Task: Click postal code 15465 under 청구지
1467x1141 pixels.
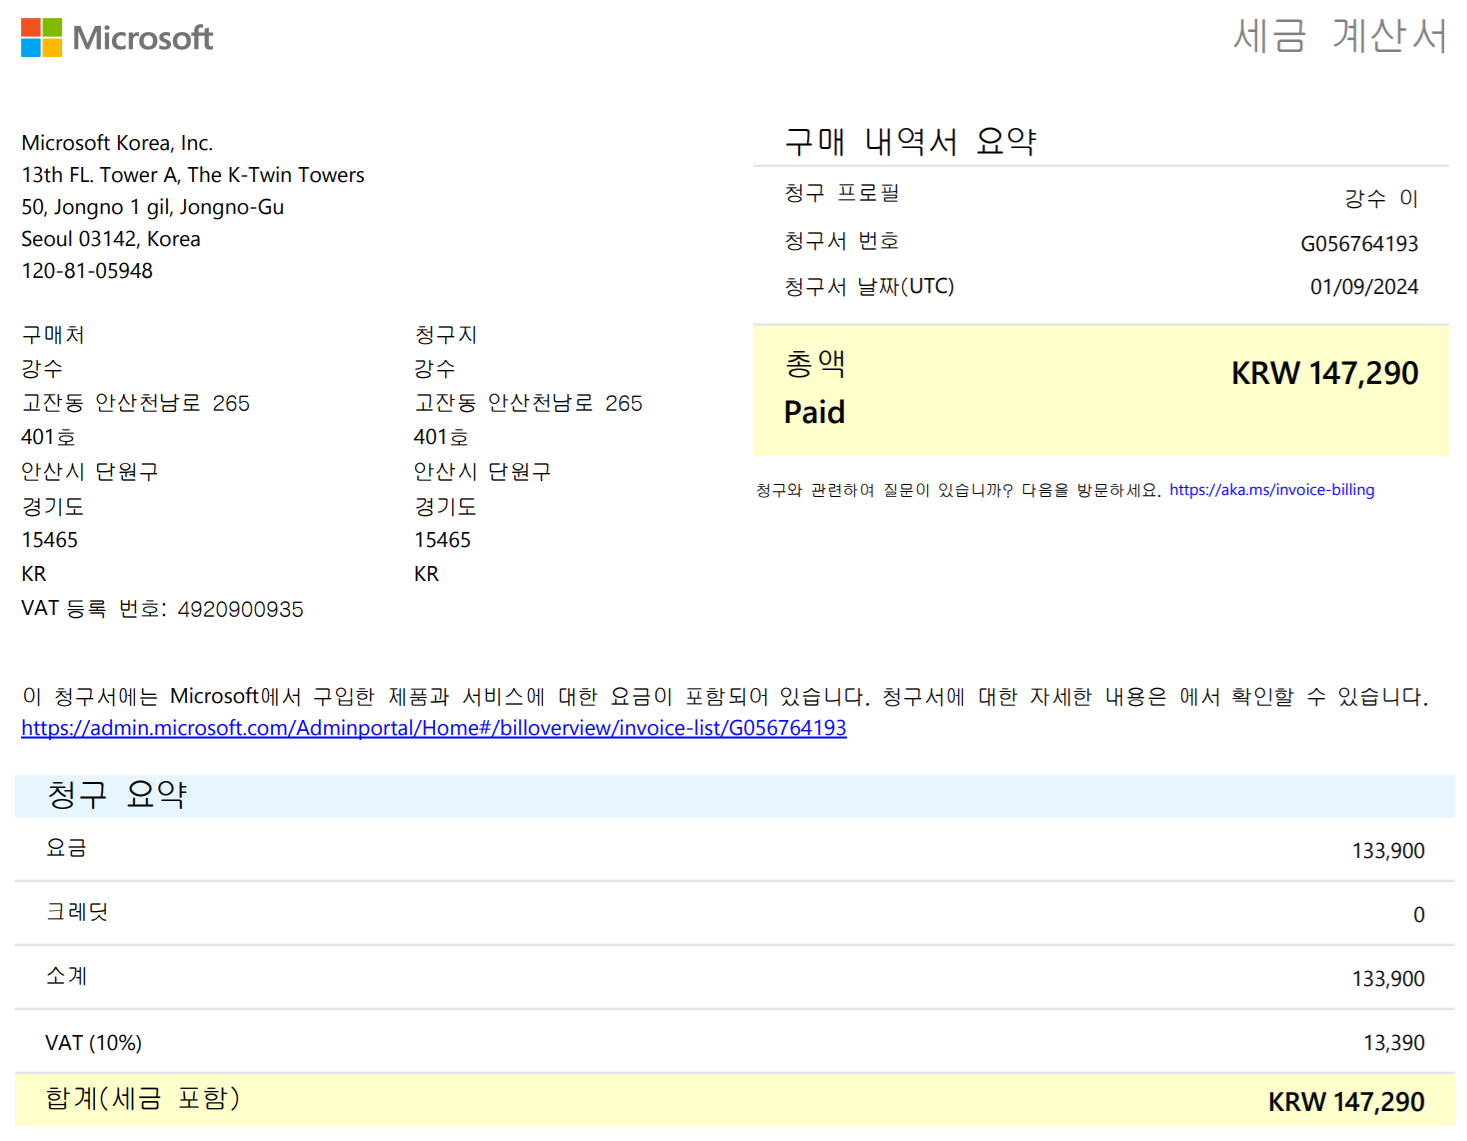Action: 442,540
